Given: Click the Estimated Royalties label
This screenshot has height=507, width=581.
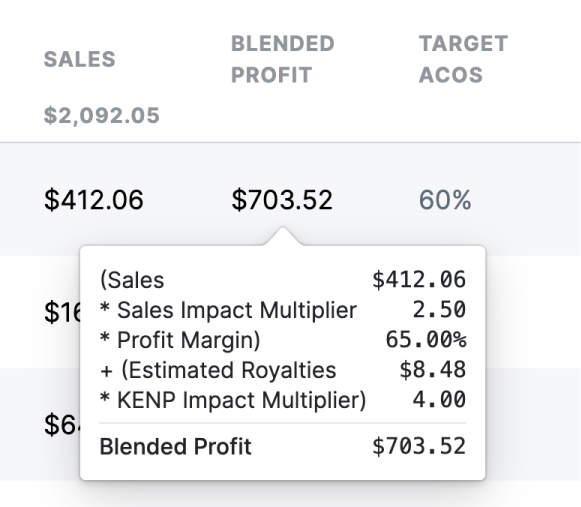Looking at the screenshot, I should pyautogui.click(x=218, y=370).
